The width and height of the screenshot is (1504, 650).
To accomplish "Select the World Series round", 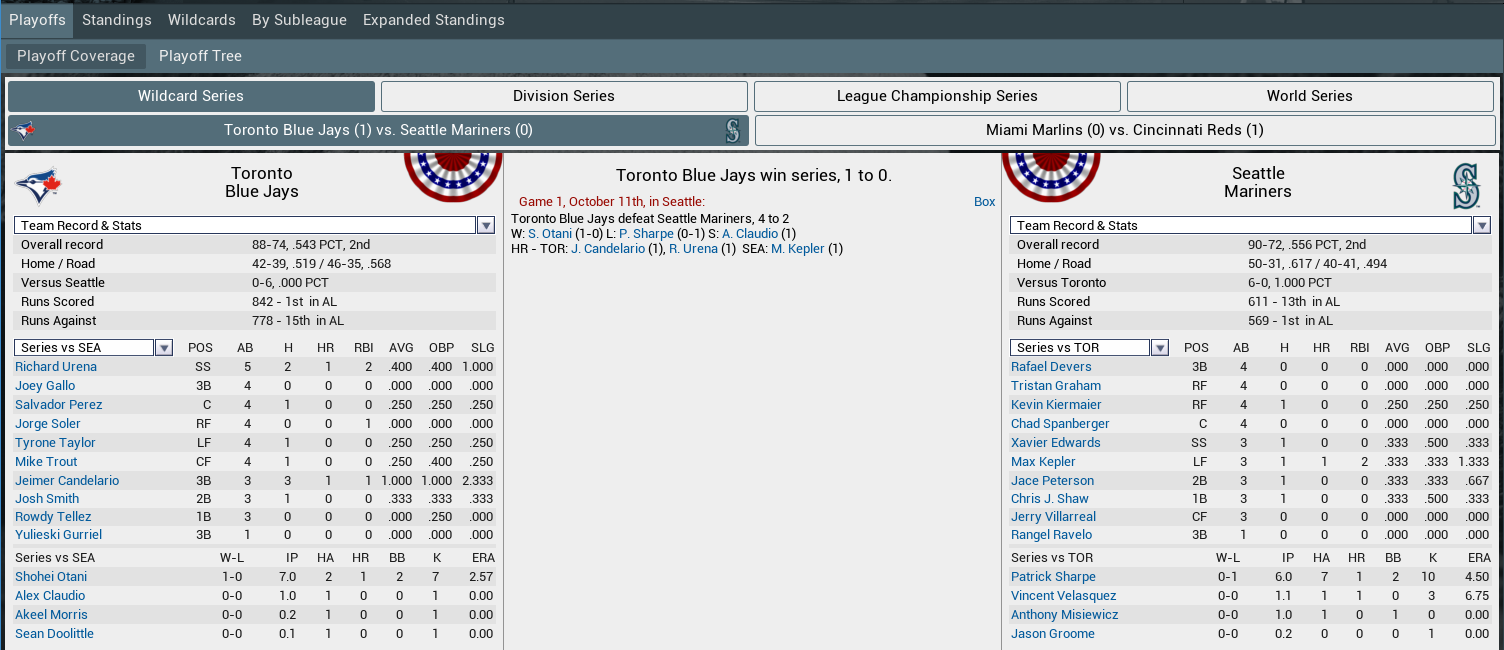I will (1309, 96).
